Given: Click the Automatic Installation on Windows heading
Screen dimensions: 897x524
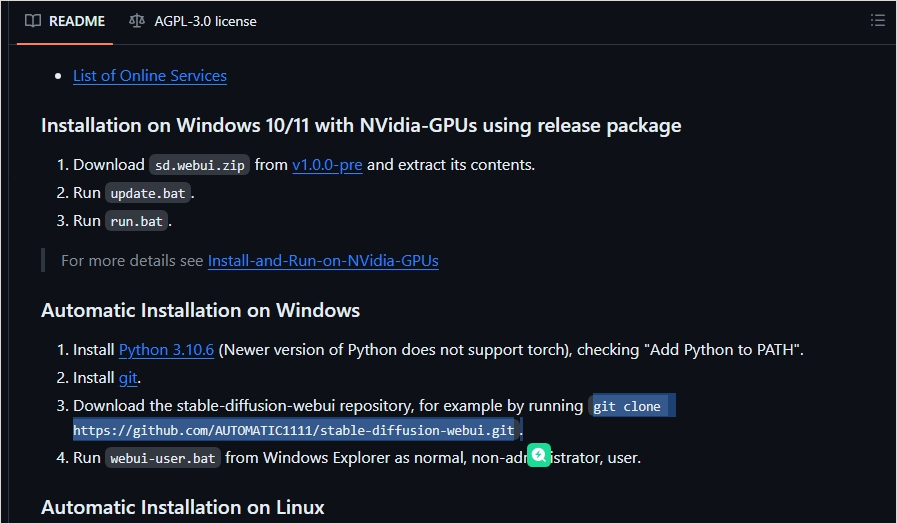Looking at the screenshot, I should point(200,310).
